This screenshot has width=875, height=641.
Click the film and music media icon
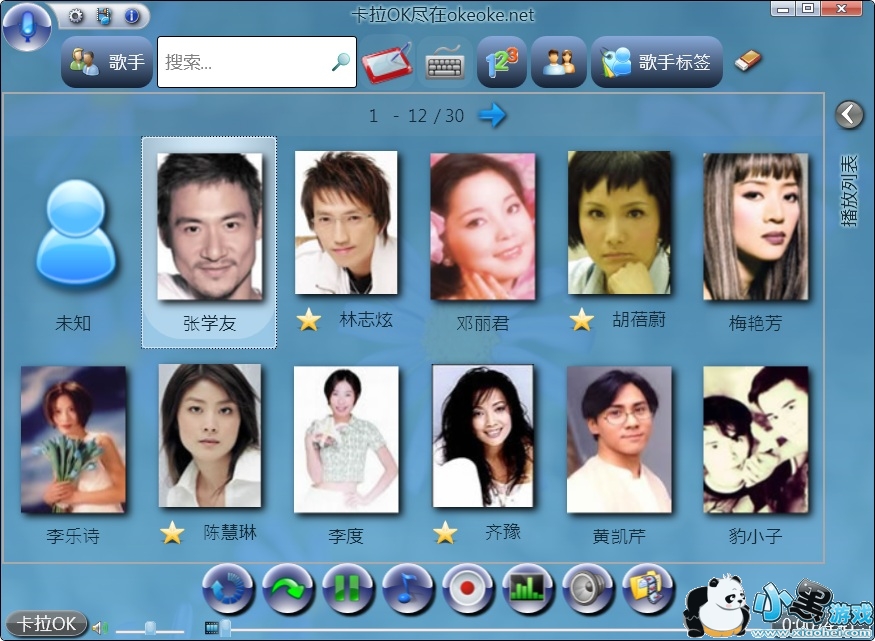point(104,16)
